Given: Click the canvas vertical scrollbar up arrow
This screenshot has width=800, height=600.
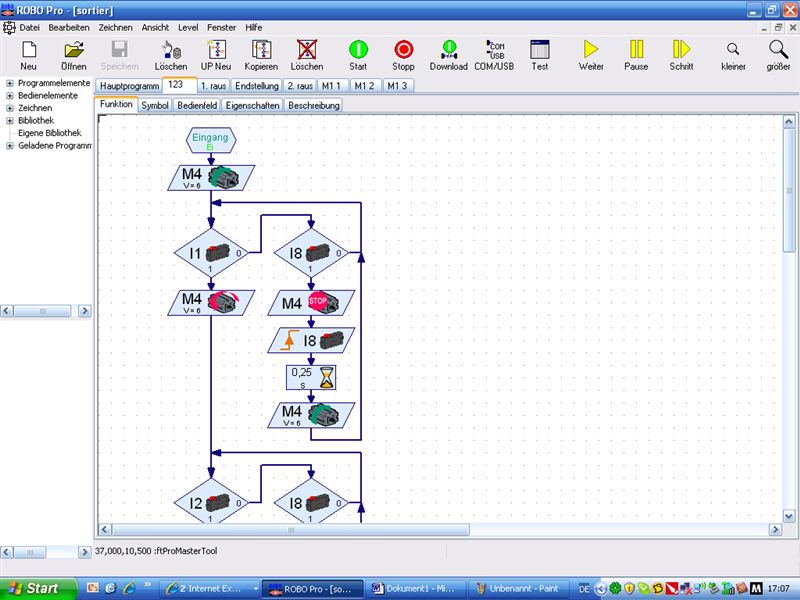Looking at the screenshot, I should coord(789,121).
